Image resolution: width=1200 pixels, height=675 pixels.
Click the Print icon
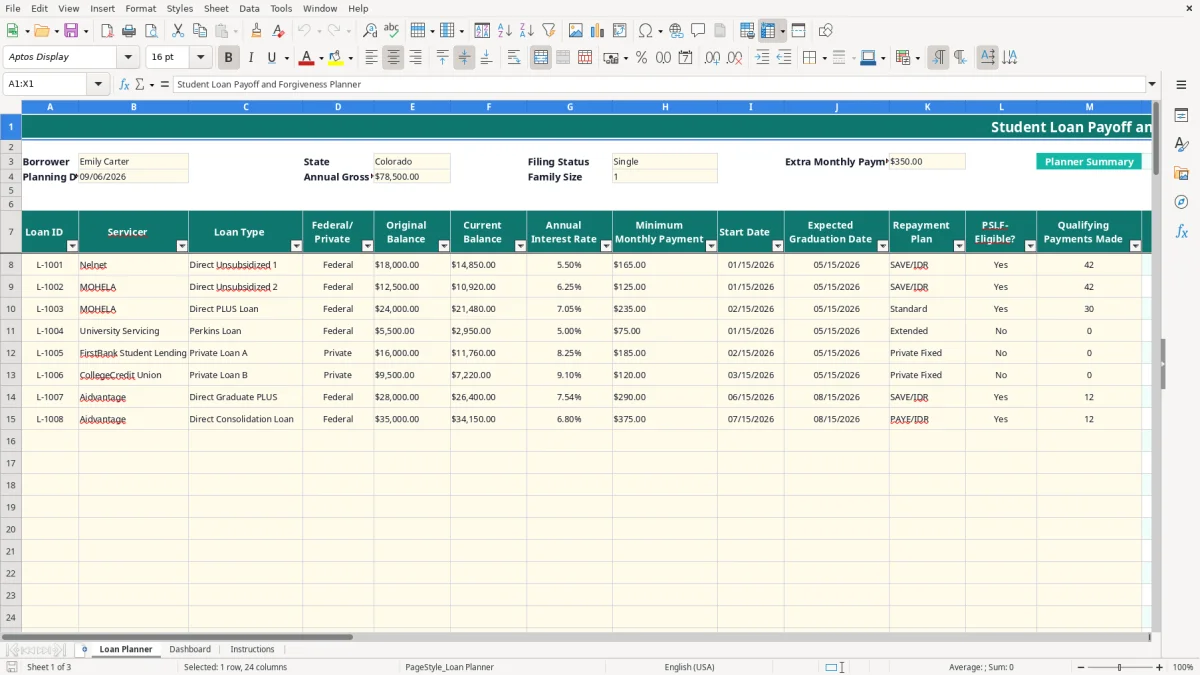pos(129,31)
